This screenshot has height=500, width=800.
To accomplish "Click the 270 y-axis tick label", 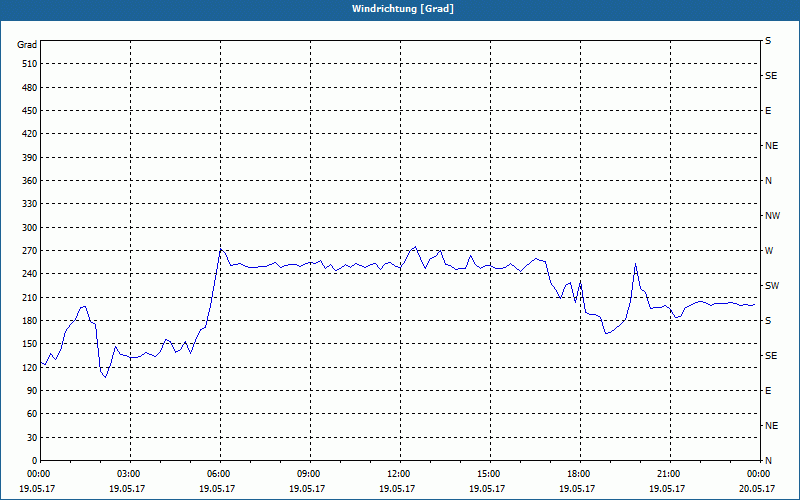I will tap(30, 251).
